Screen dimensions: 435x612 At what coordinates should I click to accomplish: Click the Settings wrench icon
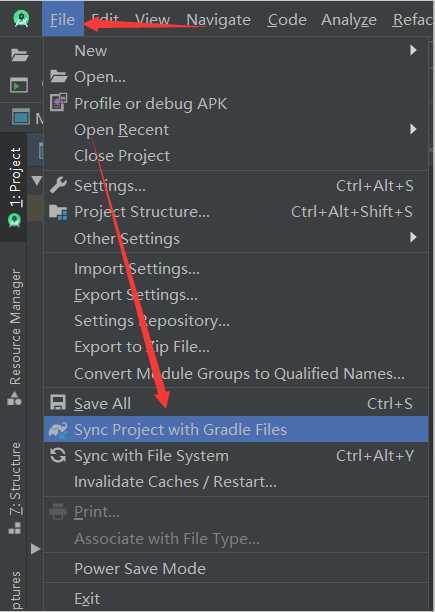tap(58, 185)
